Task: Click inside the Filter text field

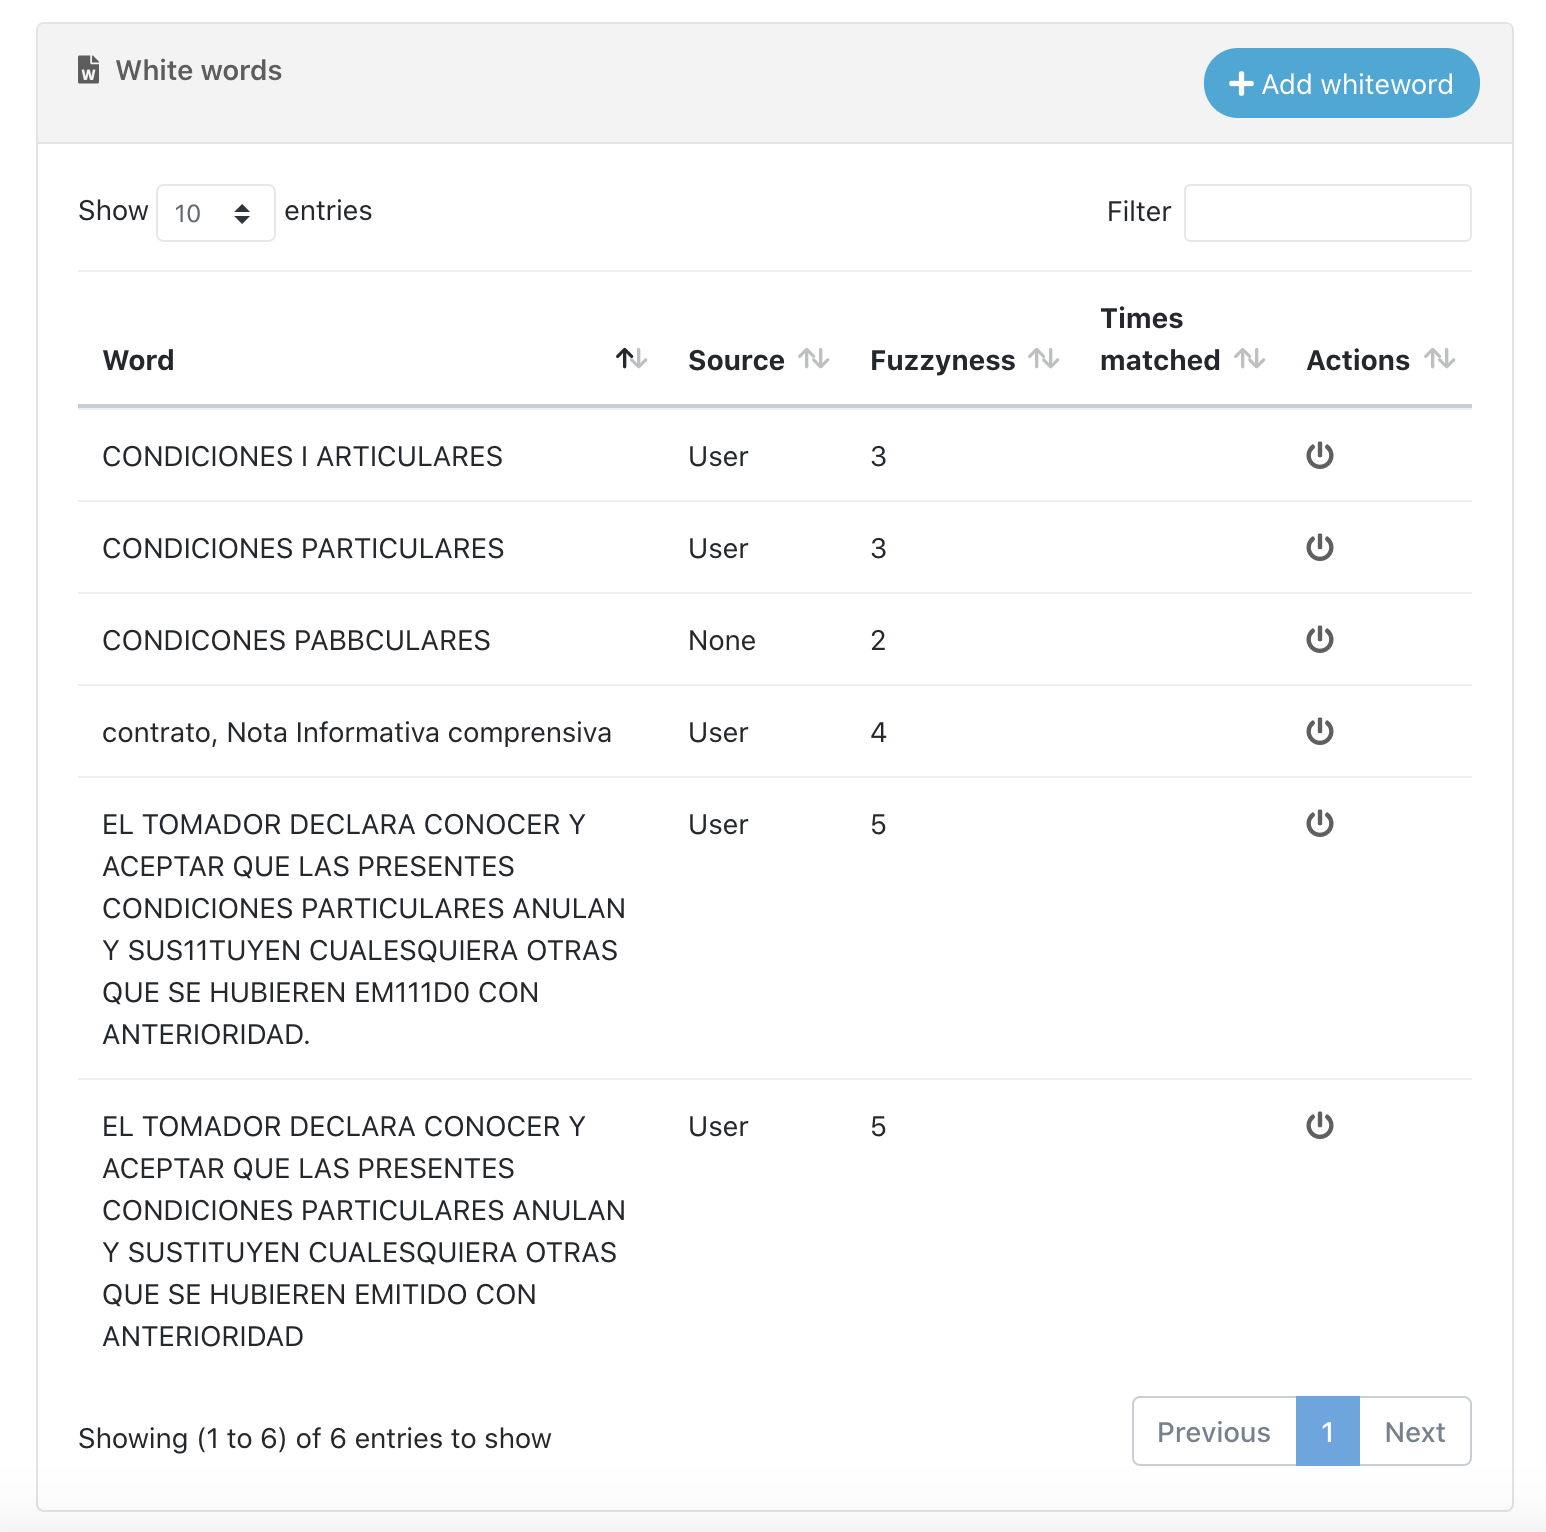Action: (x=1327, y=212)
